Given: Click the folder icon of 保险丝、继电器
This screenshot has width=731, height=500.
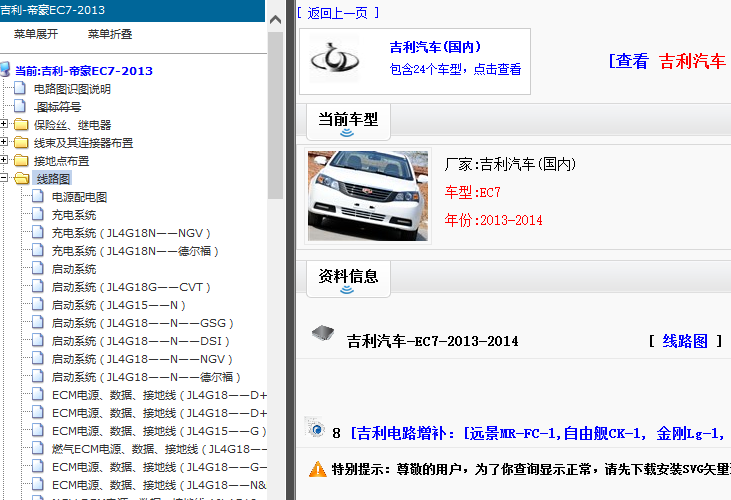Looking at the screenshot, I should [21, 124].
